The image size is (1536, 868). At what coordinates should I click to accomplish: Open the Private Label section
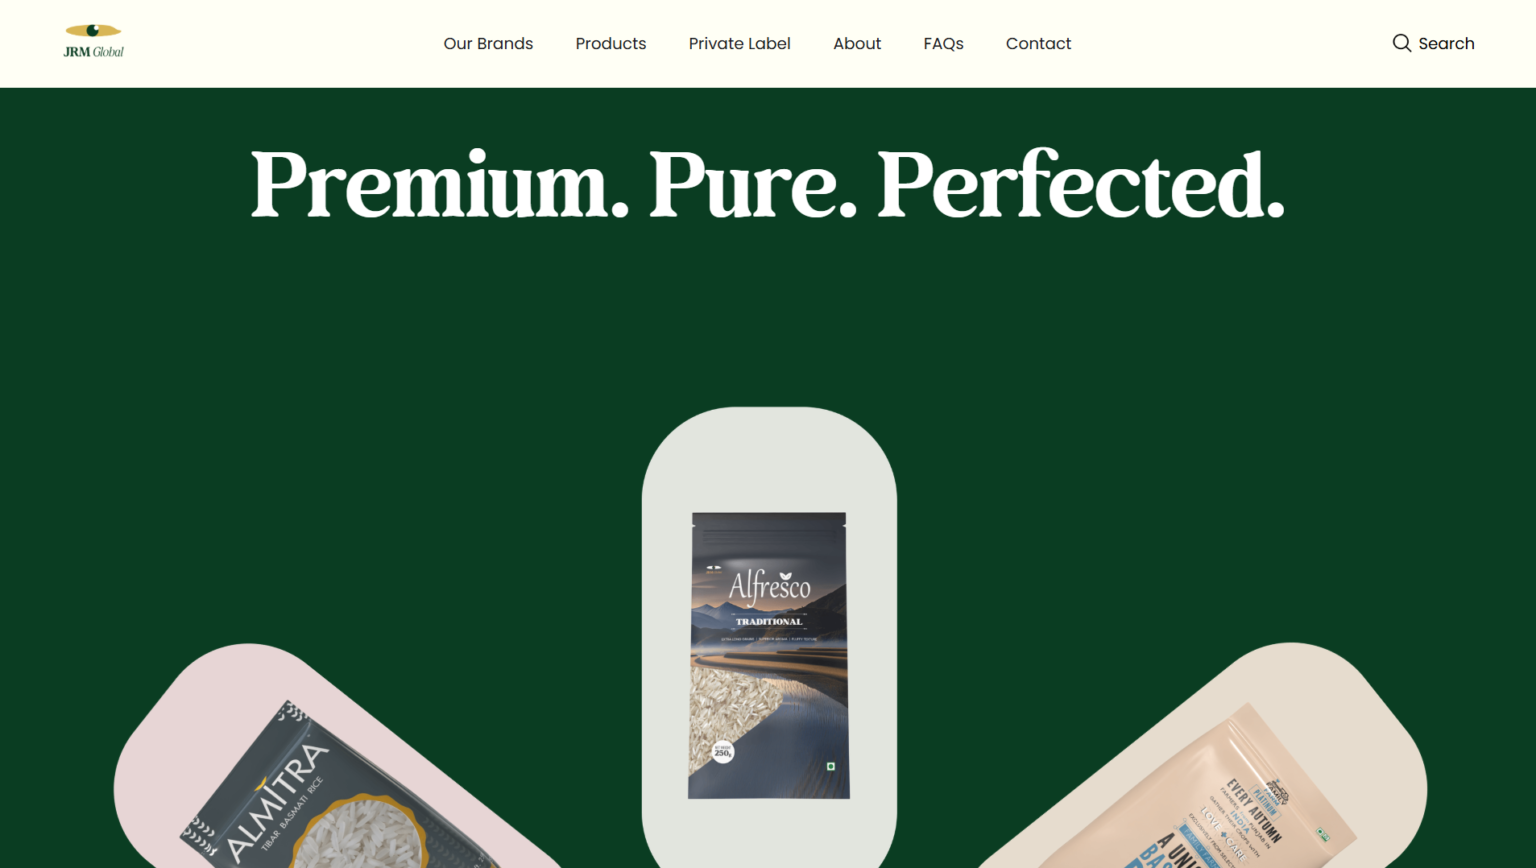pos(740,44)
